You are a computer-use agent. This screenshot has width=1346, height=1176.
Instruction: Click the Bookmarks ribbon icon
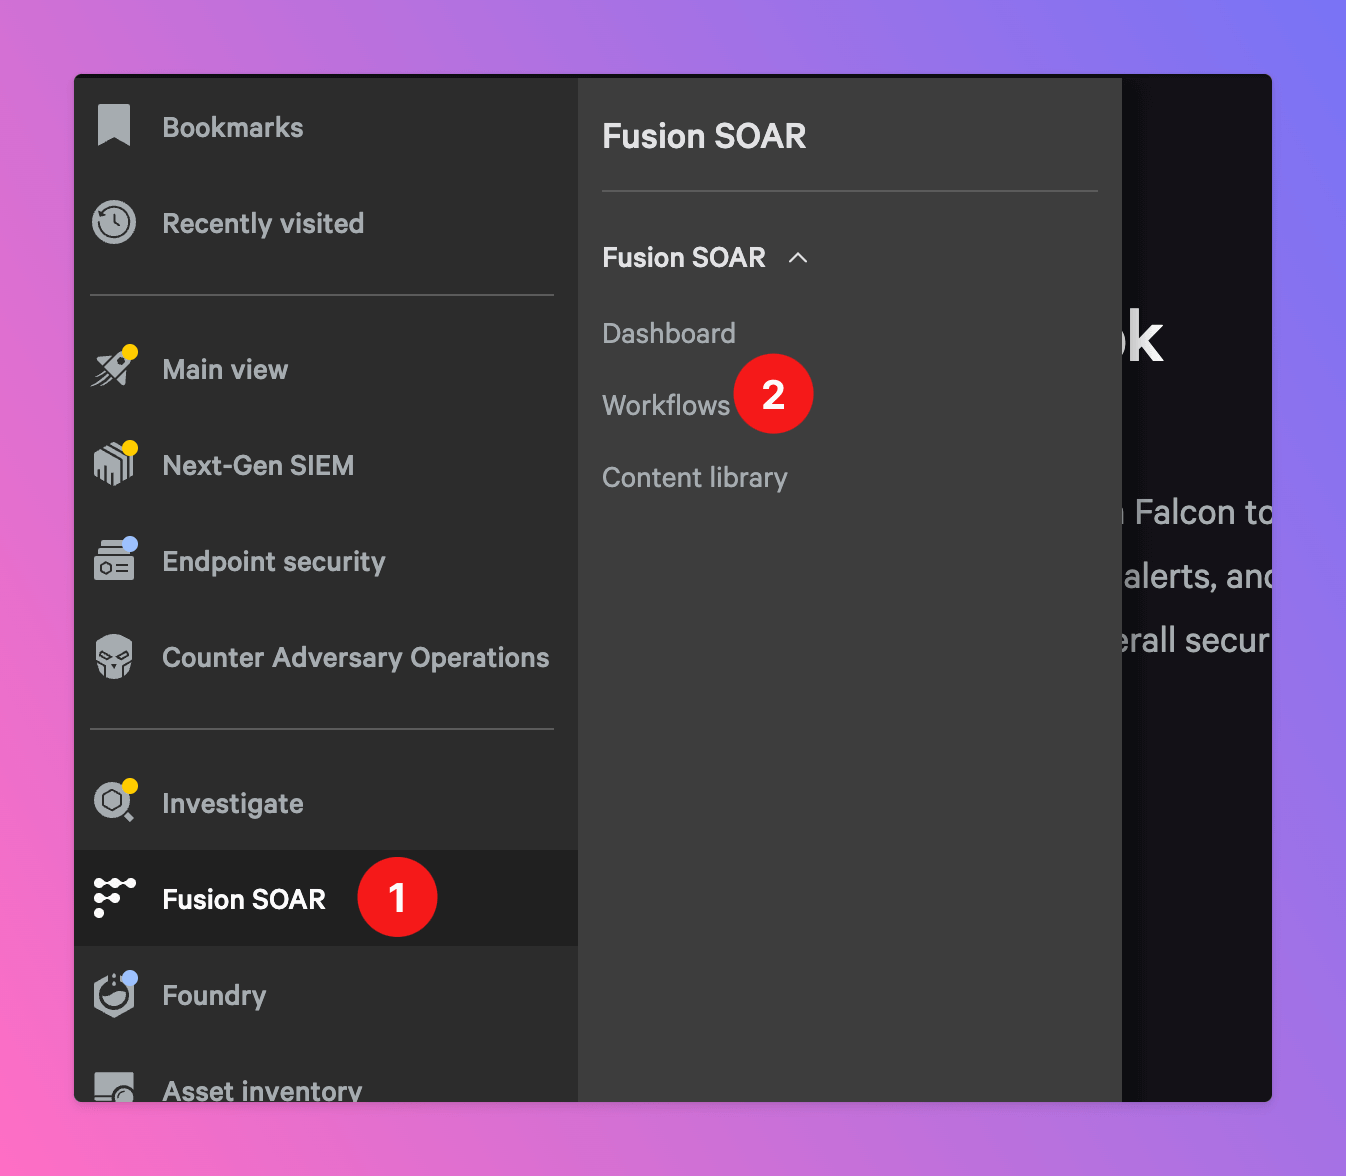[114, 126]
